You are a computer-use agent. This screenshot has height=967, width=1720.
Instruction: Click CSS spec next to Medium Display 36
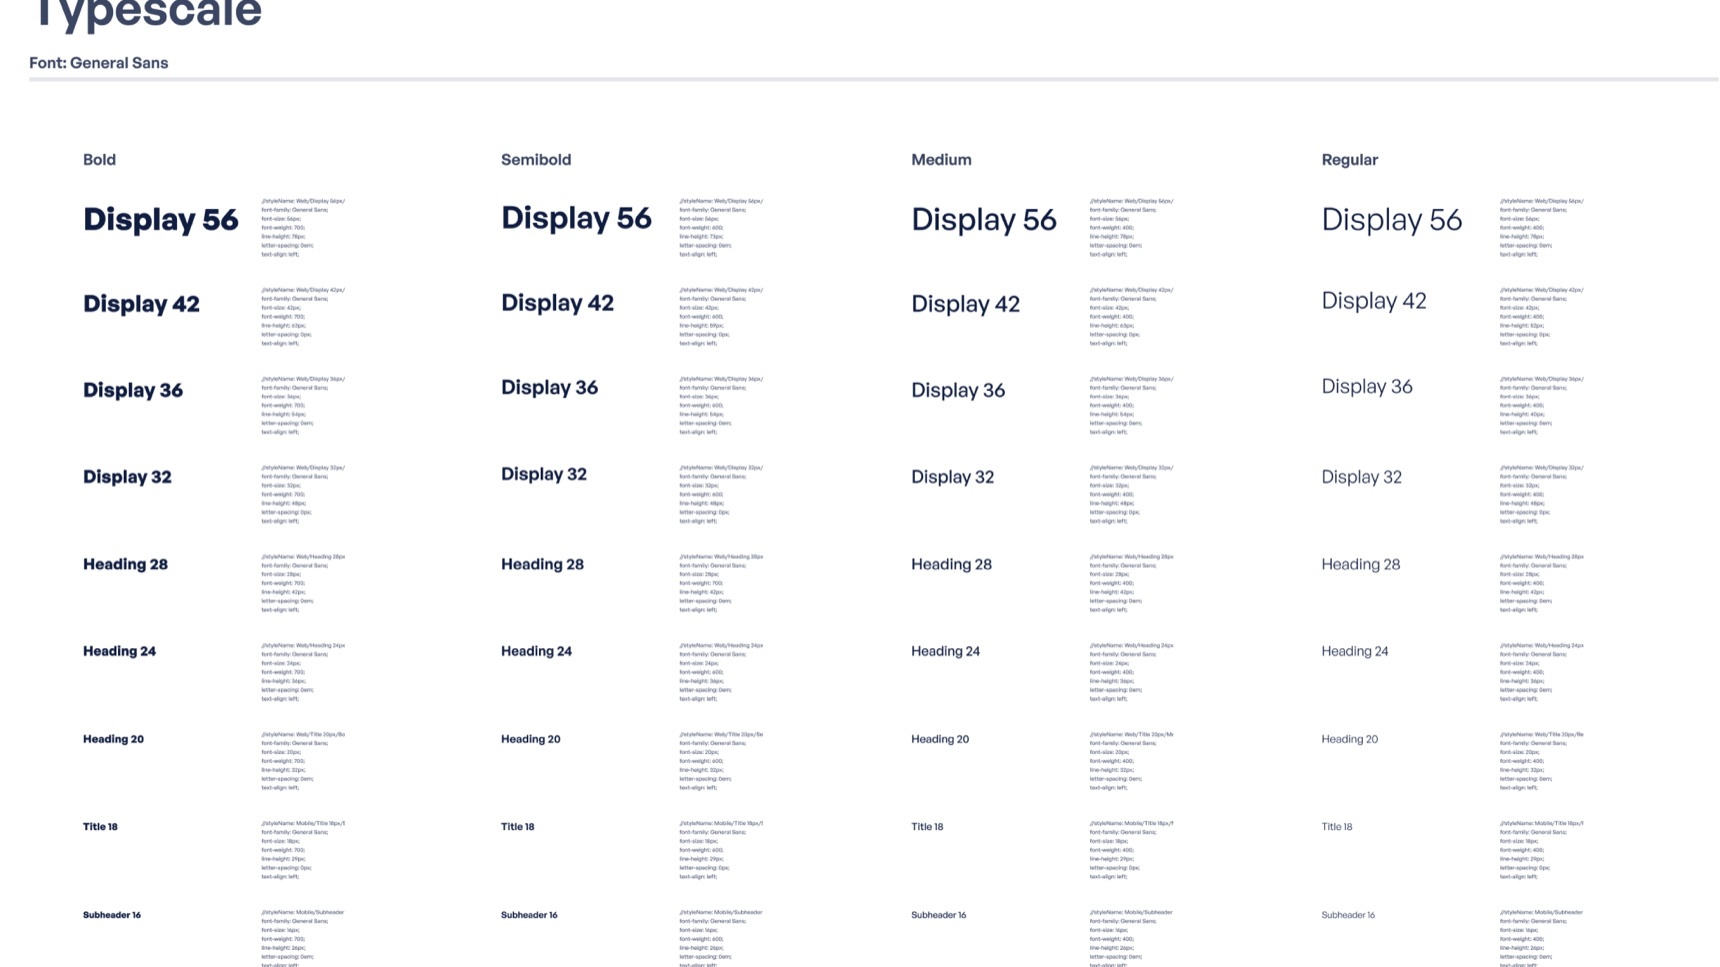1131,406
